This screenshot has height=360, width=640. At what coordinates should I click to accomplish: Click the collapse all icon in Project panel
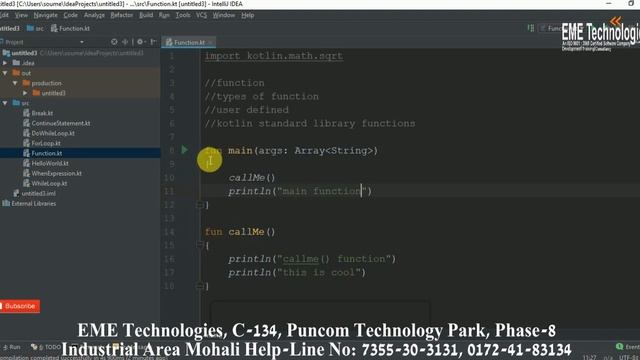(x=125, y=42)
